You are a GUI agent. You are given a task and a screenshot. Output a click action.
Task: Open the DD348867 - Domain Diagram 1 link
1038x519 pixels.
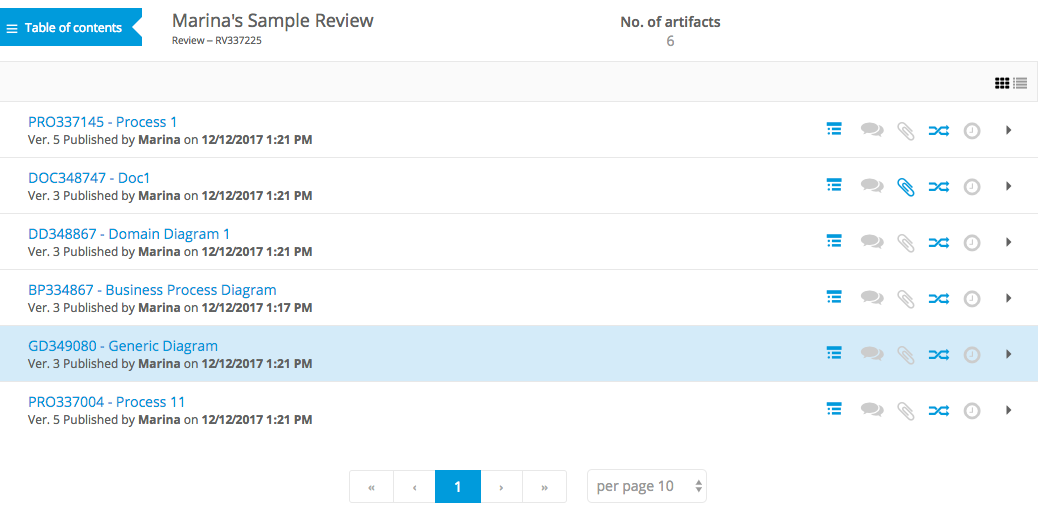point(129,234)
